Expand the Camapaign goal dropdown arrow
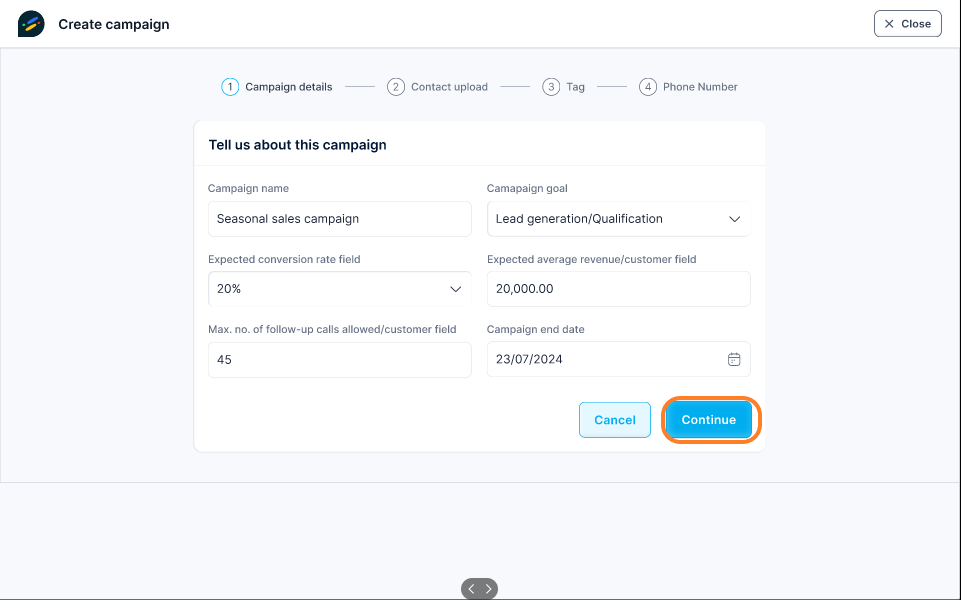The height and width of the screenshot is (600, 961). click(734, 219)
